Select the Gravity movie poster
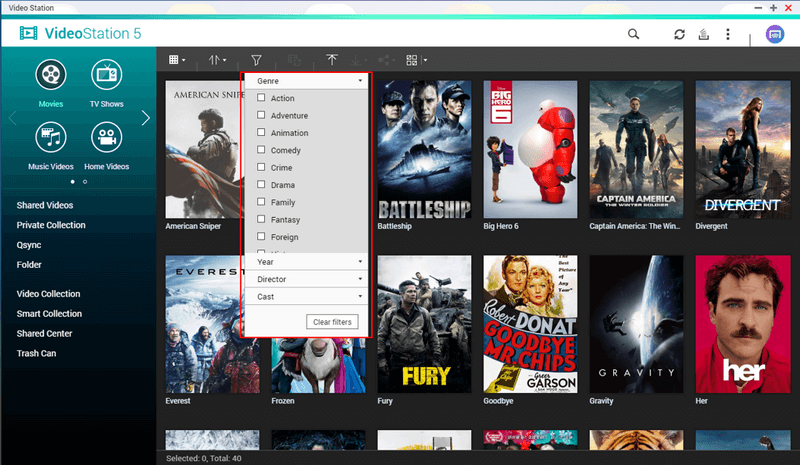The height and width of the screenshot is (465, 800). [x=636, y=324]
